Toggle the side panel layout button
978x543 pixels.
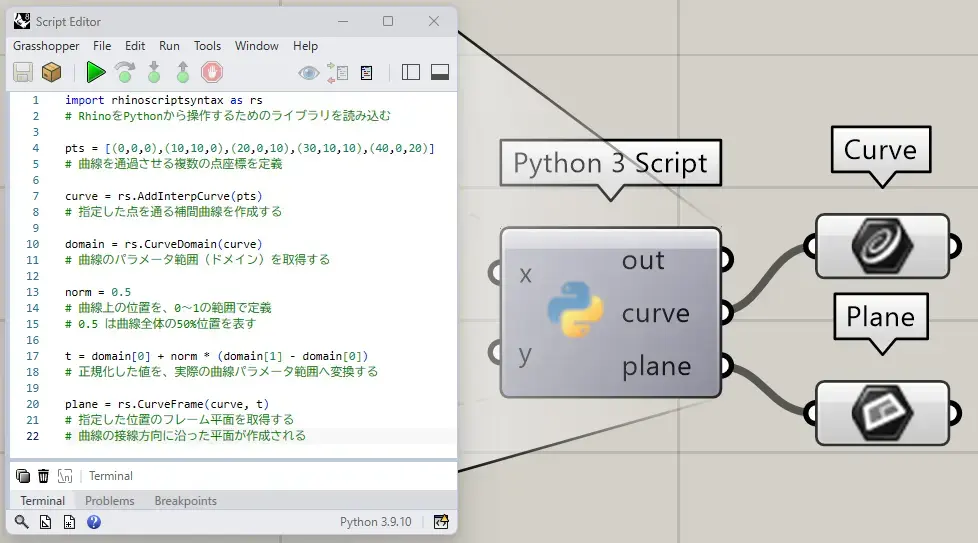[411, 72]
